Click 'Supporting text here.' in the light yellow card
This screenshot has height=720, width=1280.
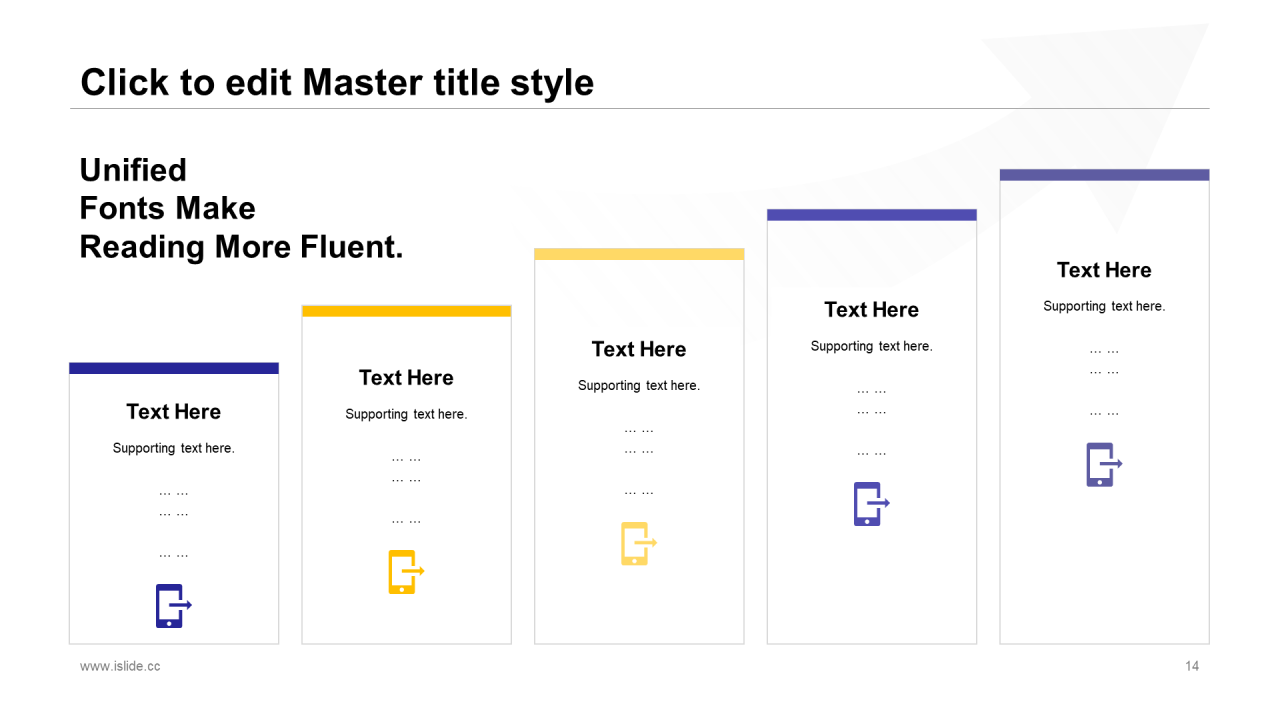[x=639, y=385]
